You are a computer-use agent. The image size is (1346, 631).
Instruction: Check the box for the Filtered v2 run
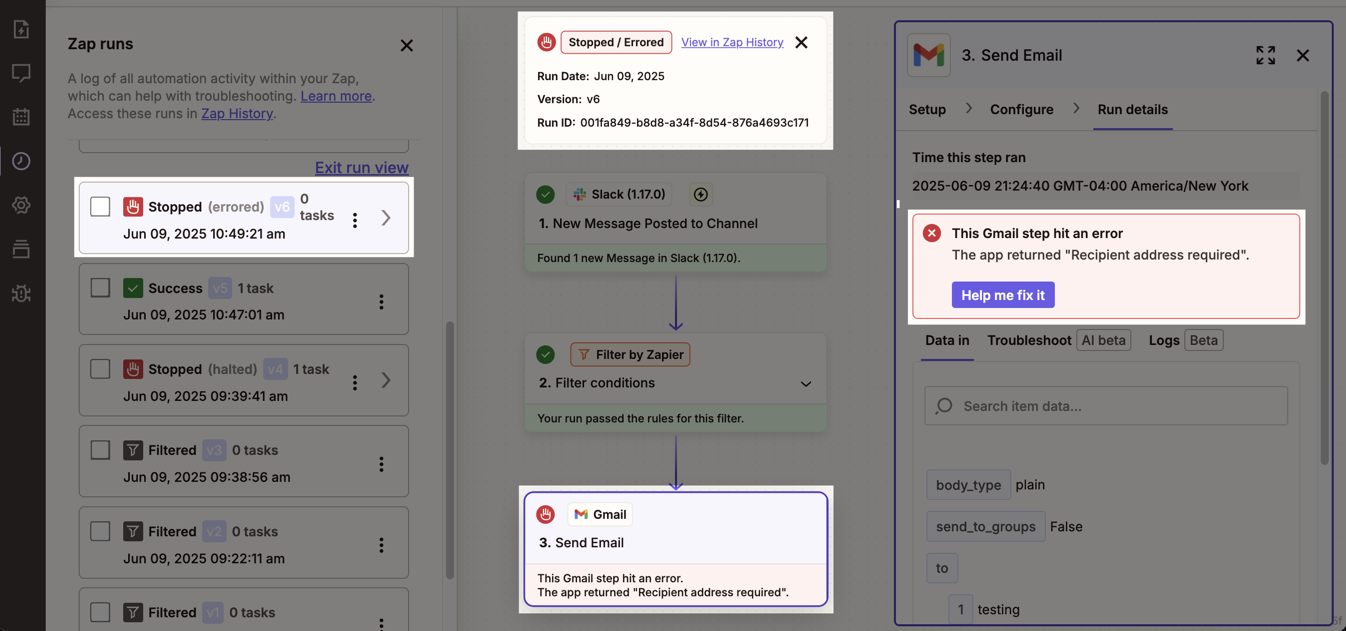tap(100, 531)
